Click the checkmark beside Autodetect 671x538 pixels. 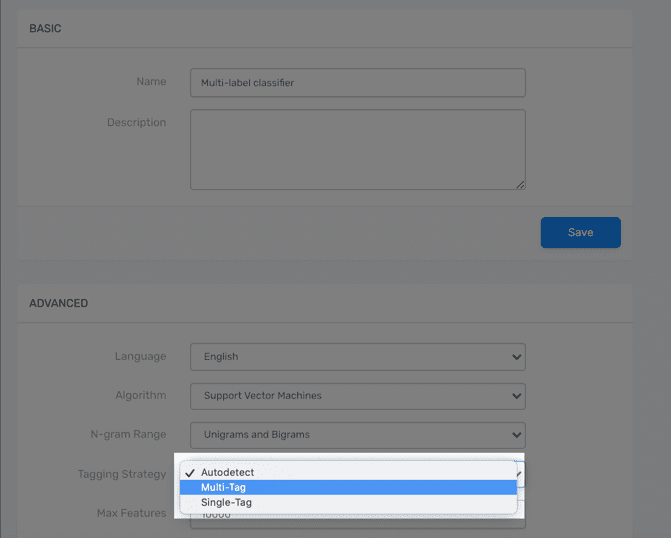pos(190,472)
